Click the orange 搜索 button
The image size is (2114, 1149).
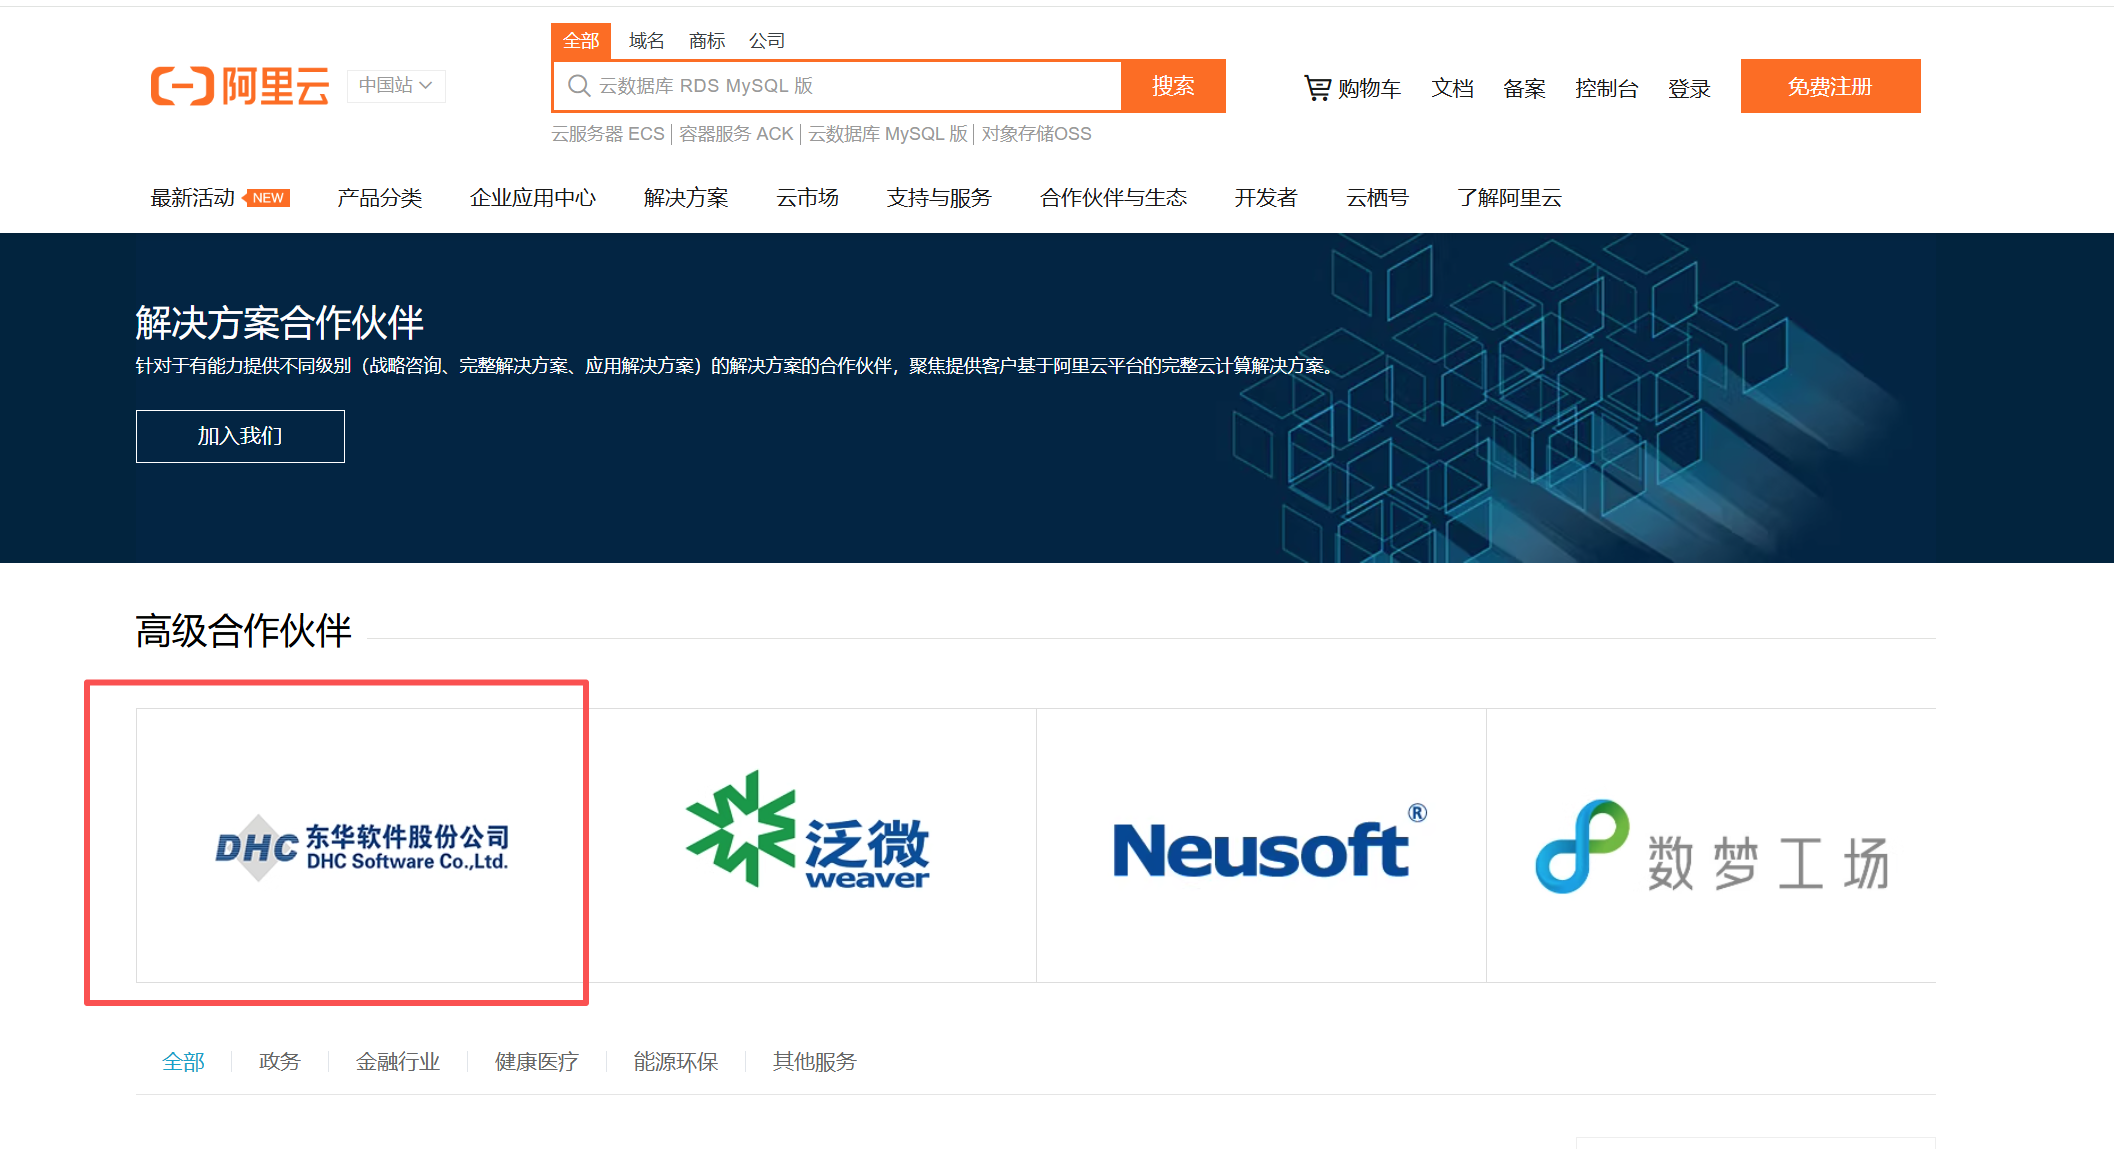tap(1173, 86)
